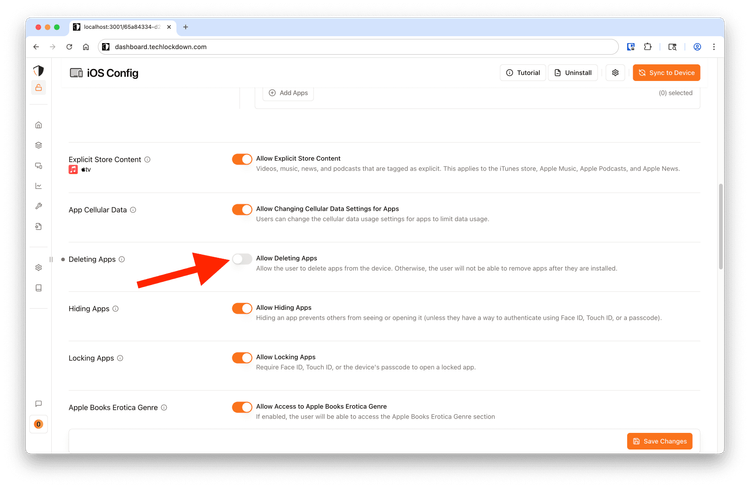
Task: Toggle Allow Changing Cellular Data Settings
Action: pos(241,209)
